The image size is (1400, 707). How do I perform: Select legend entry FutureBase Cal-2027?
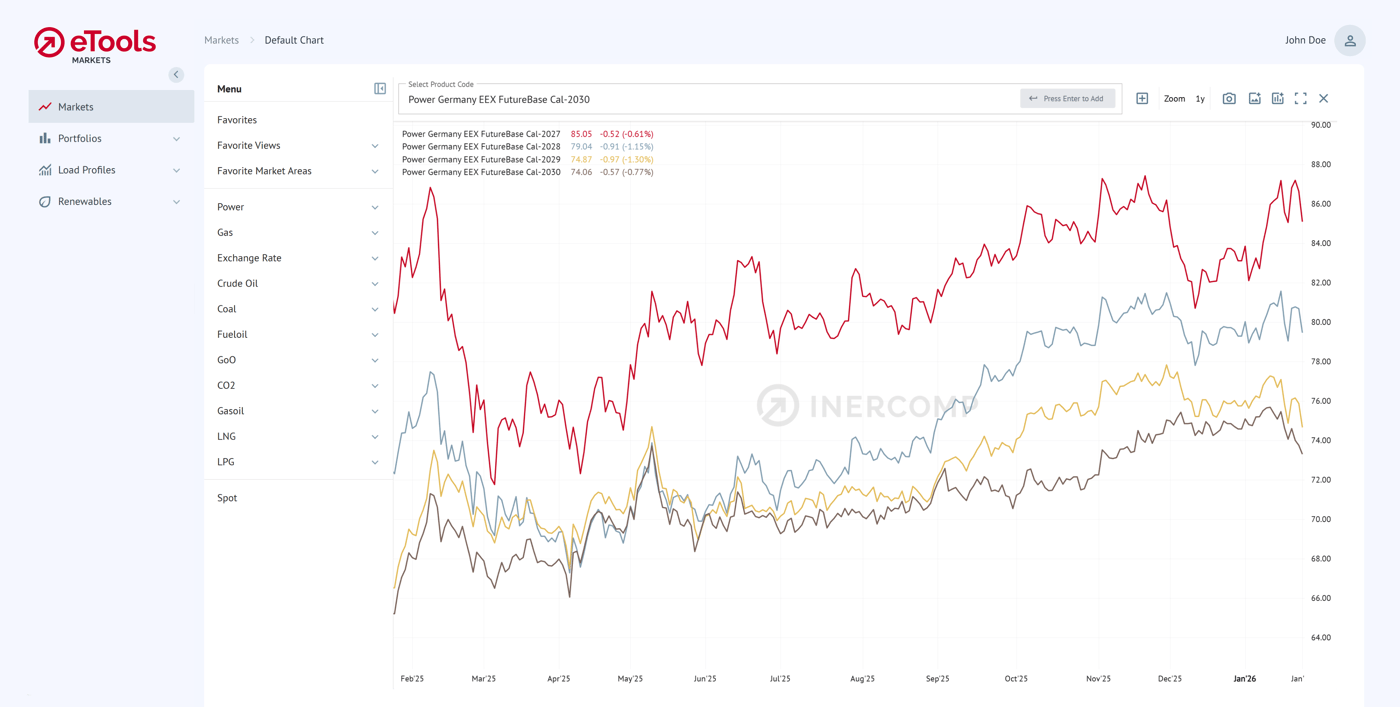click(x=481, y=134)
